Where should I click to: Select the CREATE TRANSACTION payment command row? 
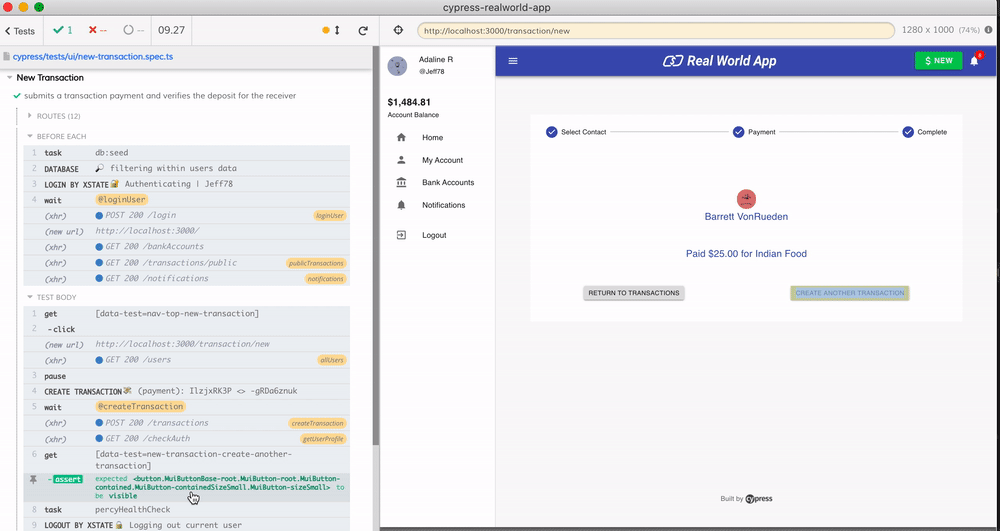(186, 391)
